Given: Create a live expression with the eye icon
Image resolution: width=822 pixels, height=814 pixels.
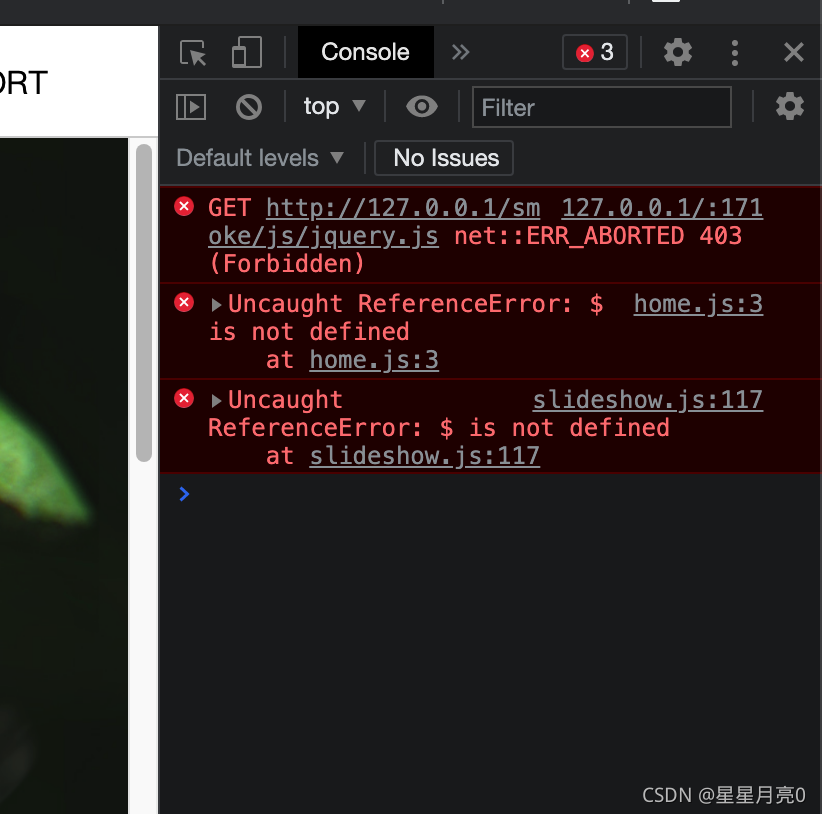Looking at the screenshot, I should tap(421, 106).
